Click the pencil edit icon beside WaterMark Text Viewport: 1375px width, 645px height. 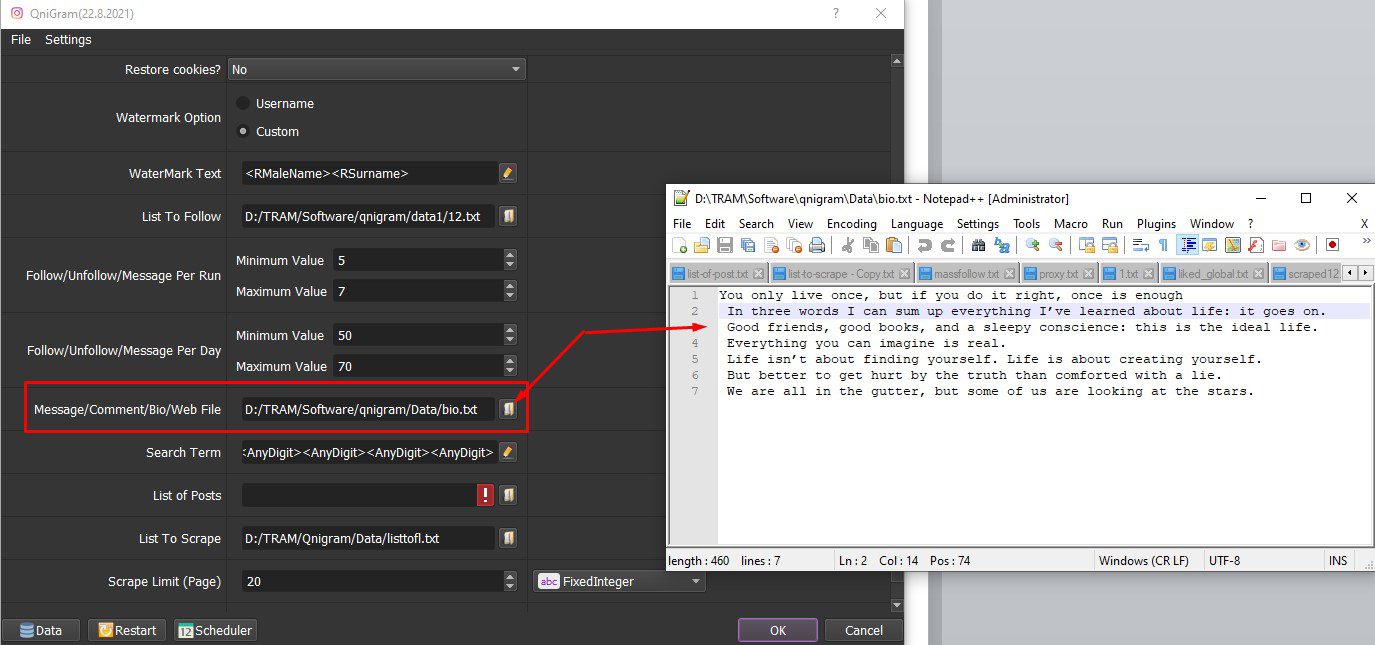(x=508, y=173)
